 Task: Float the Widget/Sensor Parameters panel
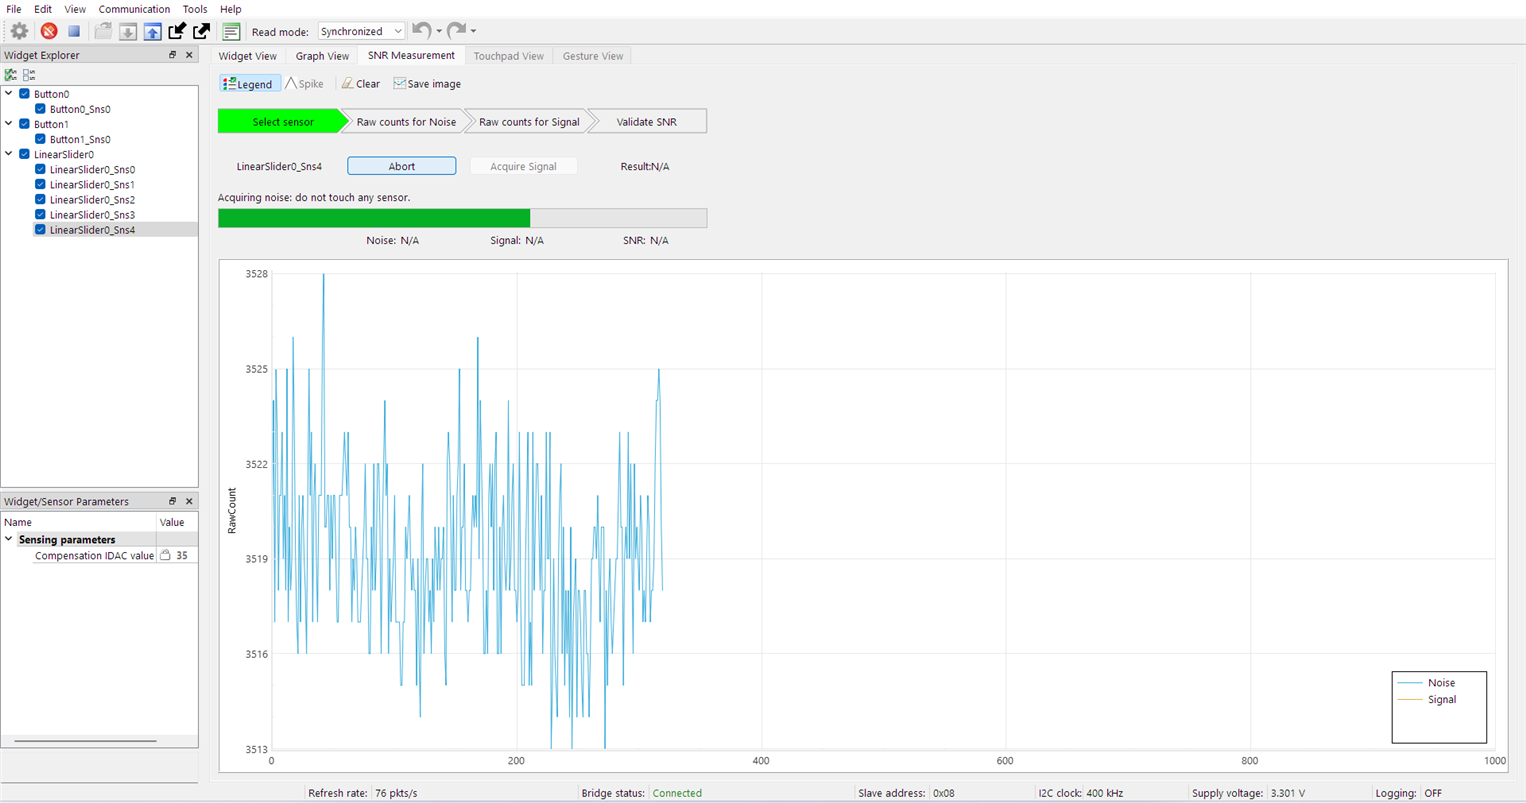(172, 501)
